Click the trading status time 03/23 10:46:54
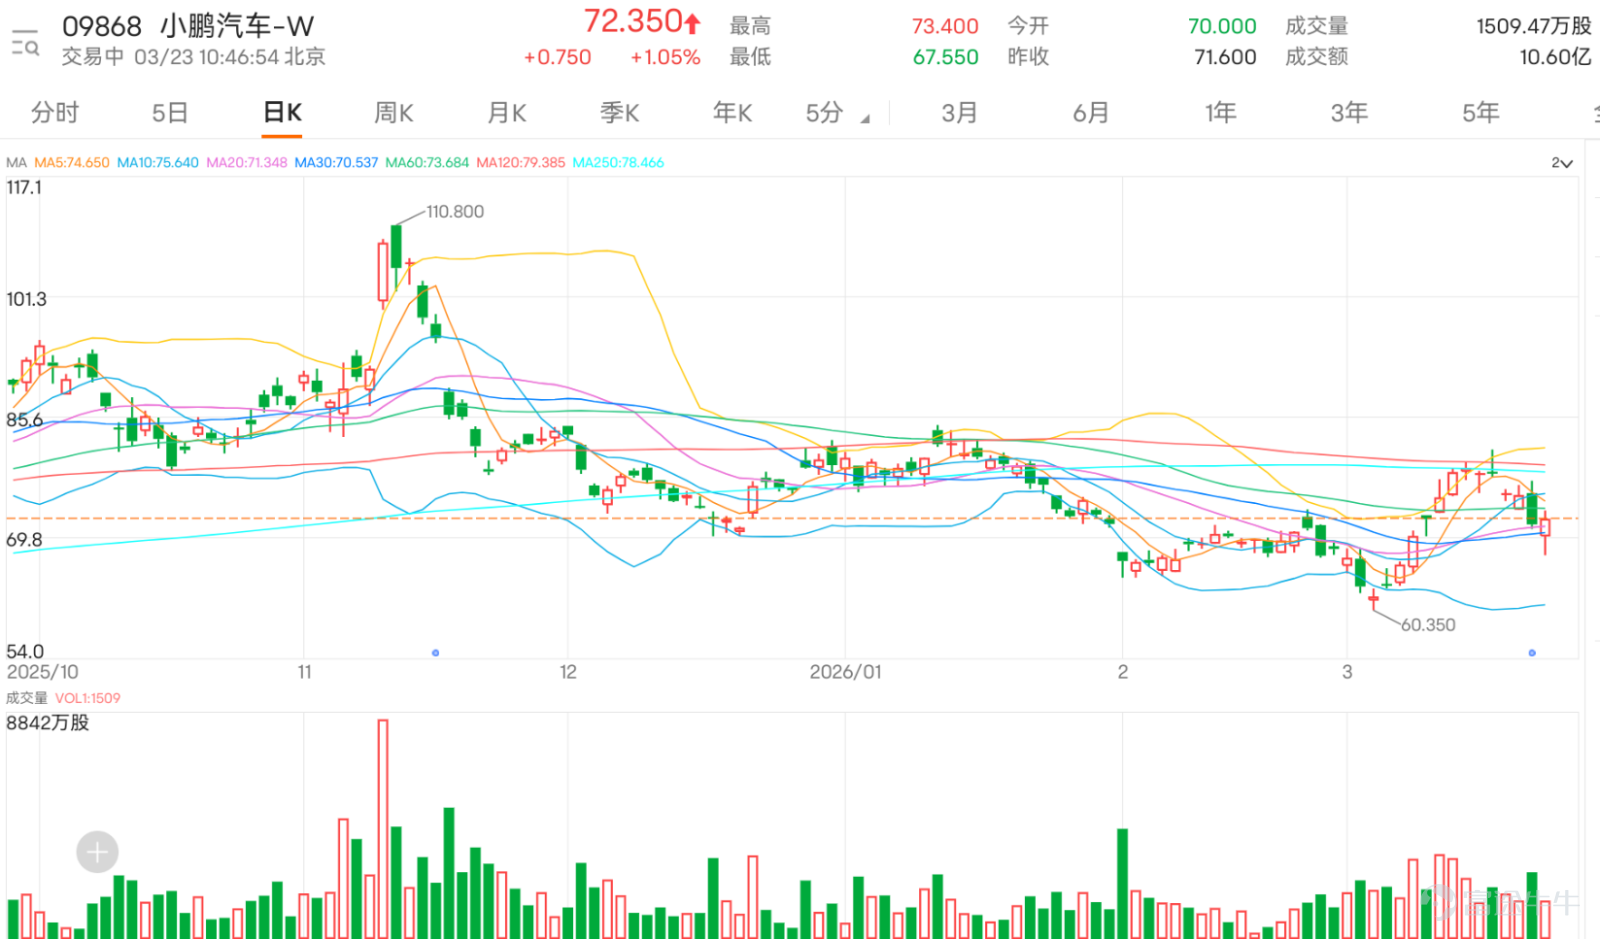The width and height of the screenshot is (1600, 939). pyautogui.click(x=207, y=57)
